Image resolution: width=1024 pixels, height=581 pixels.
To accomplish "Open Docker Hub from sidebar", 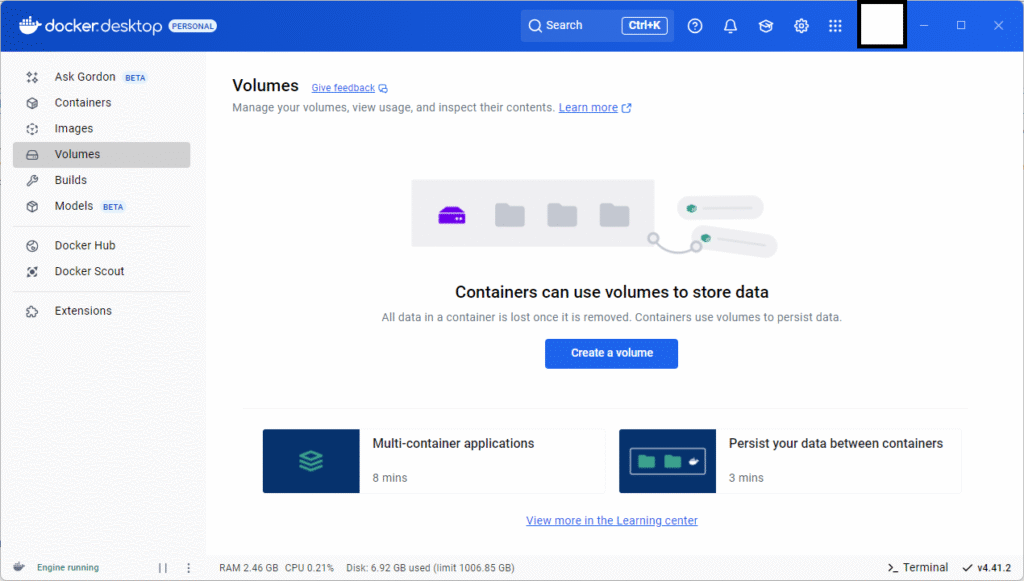I will [101, 245].
